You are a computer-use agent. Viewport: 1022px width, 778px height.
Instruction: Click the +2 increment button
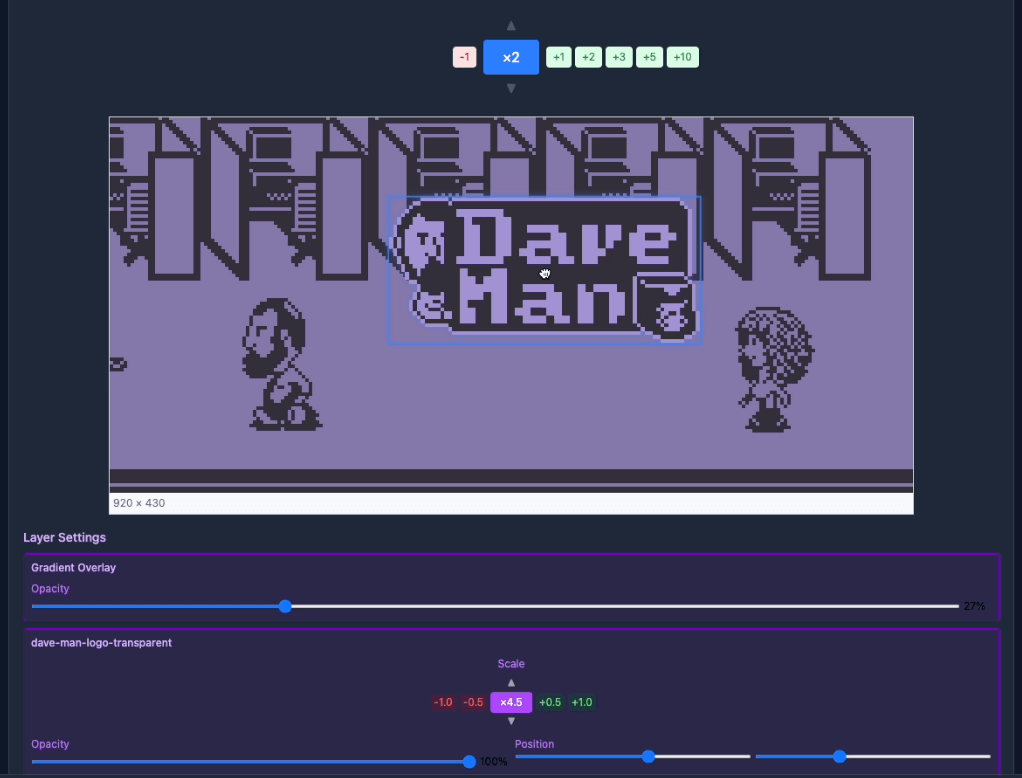tap(588, 57)
